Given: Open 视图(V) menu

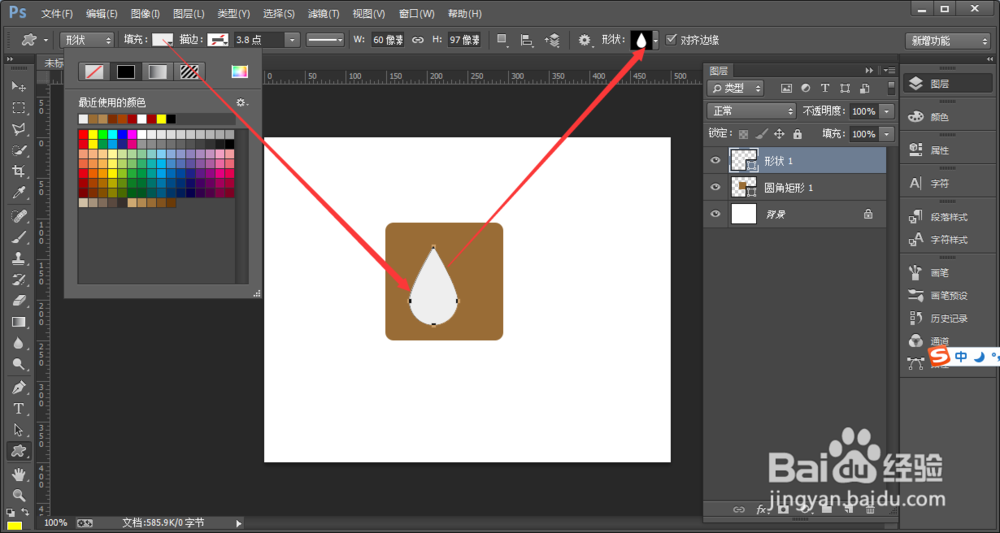Looking at the screenshot, I should click(369, 13).
